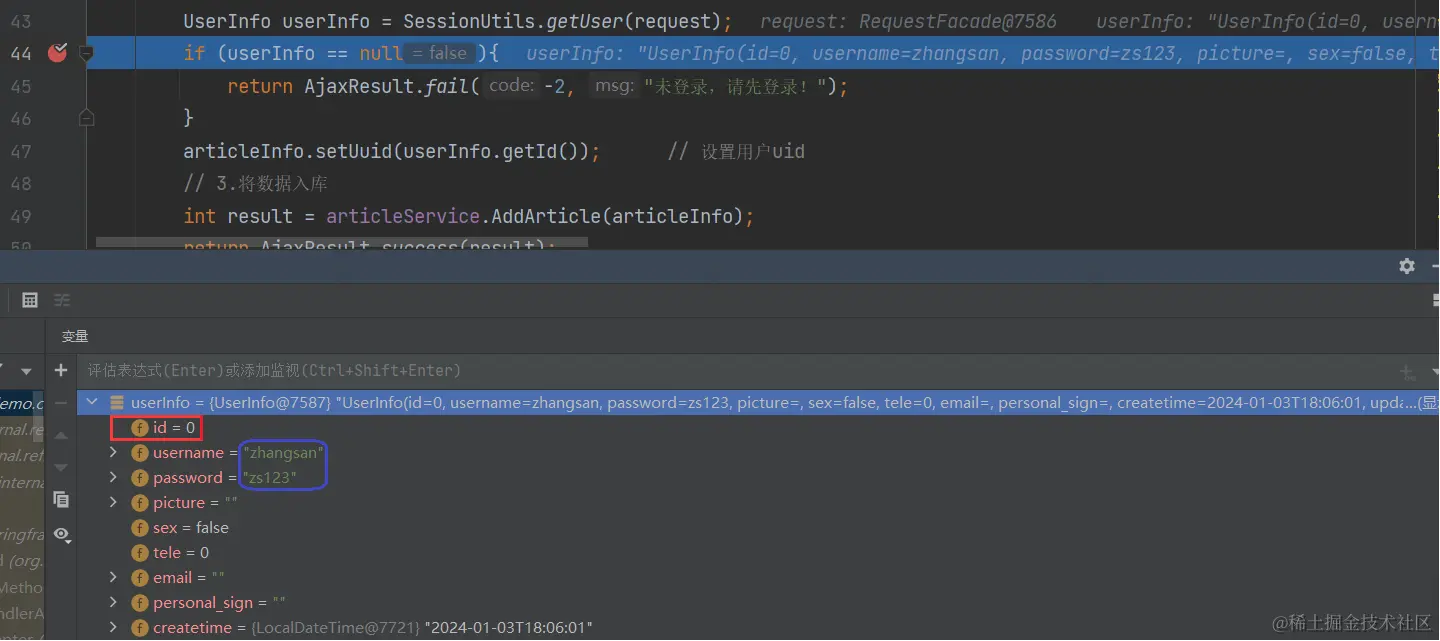Image resolution: width=1440 pixels, height=641 pixels.
Task: Click line number 43 in gutter
Action: pos(21,21)
